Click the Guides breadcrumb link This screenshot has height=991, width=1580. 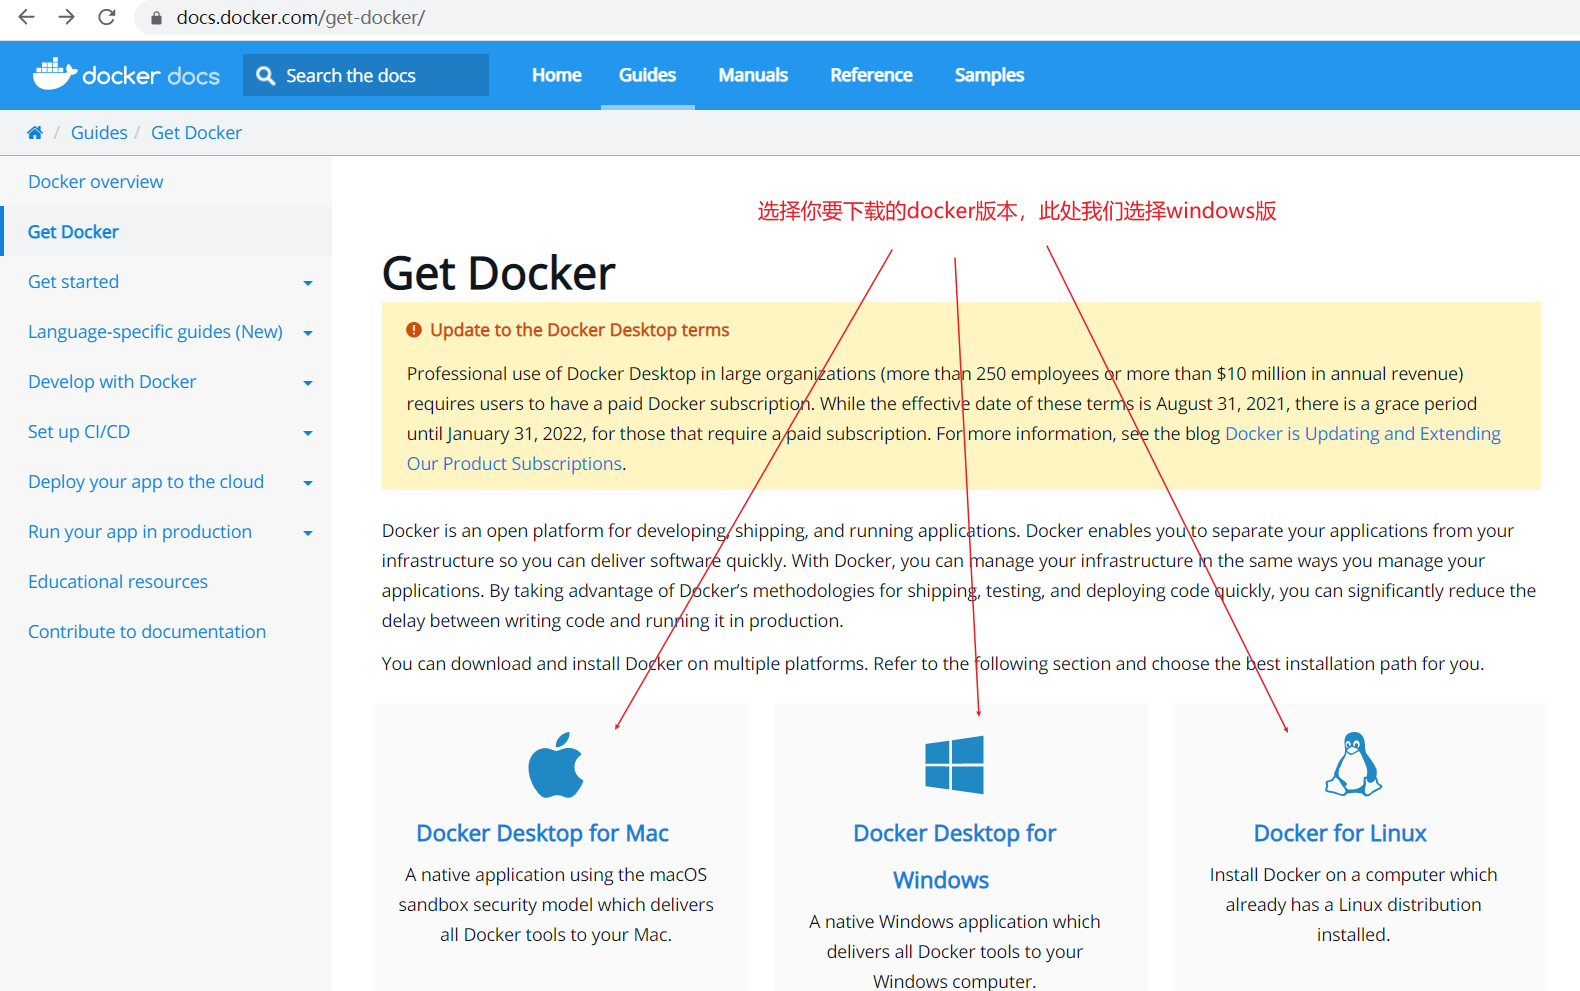99,133
